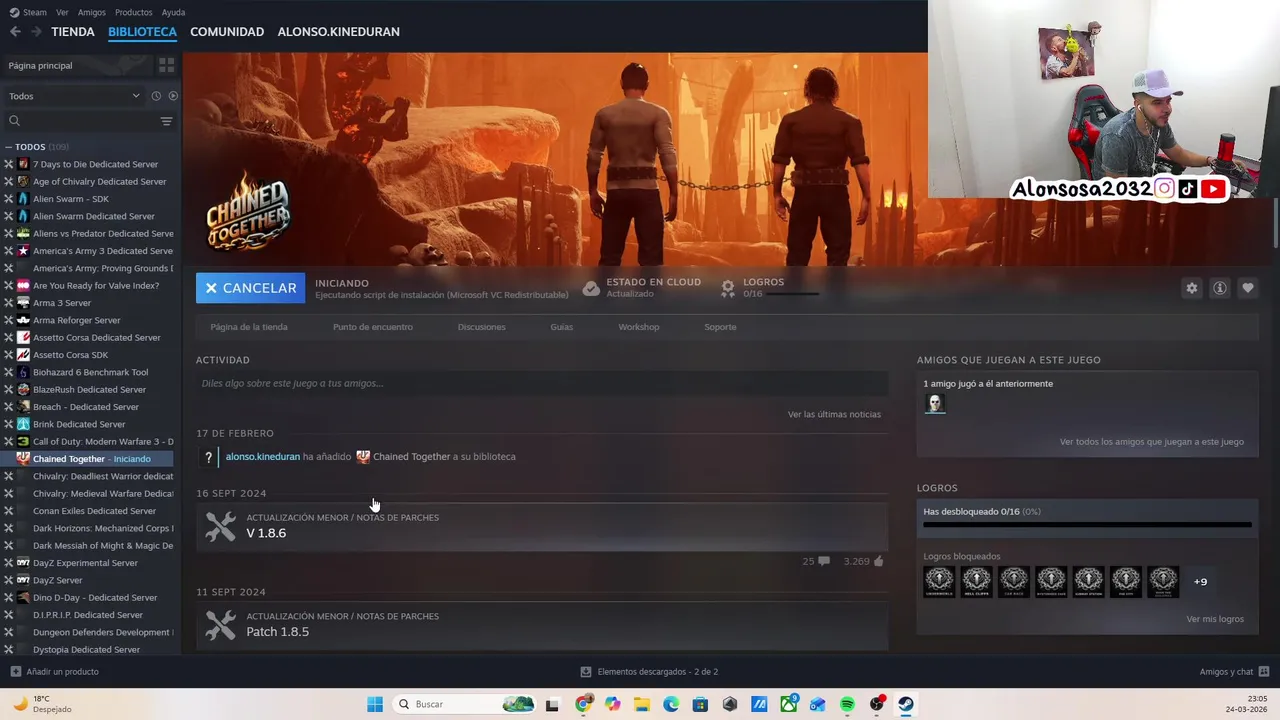This screenshot has width=1280, height=720.
Task: Click the Logros gear icon
Action: click(728, 288)
